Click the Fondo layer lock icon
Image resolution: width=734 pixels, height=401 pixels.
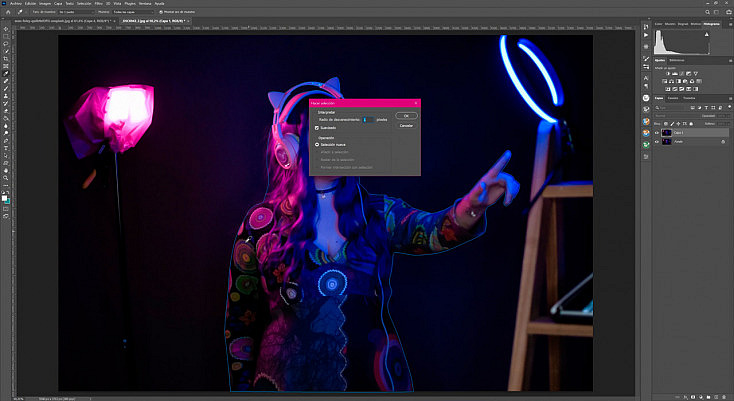coord(723,142)
